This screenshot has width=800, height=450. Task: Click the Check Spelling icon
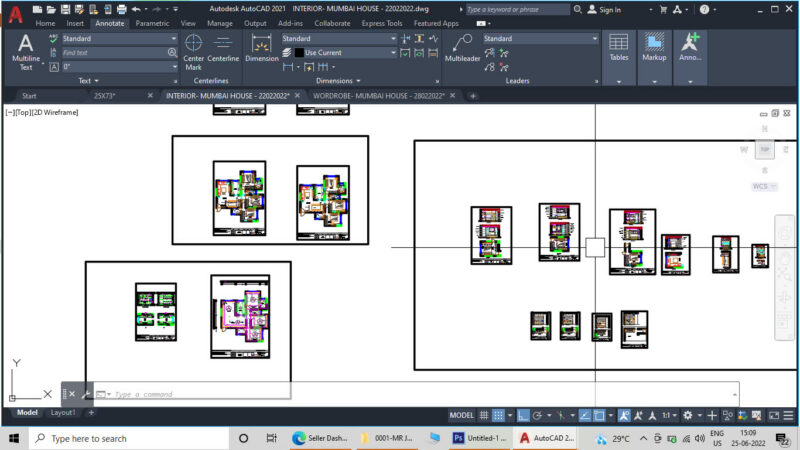pos(54,39)
